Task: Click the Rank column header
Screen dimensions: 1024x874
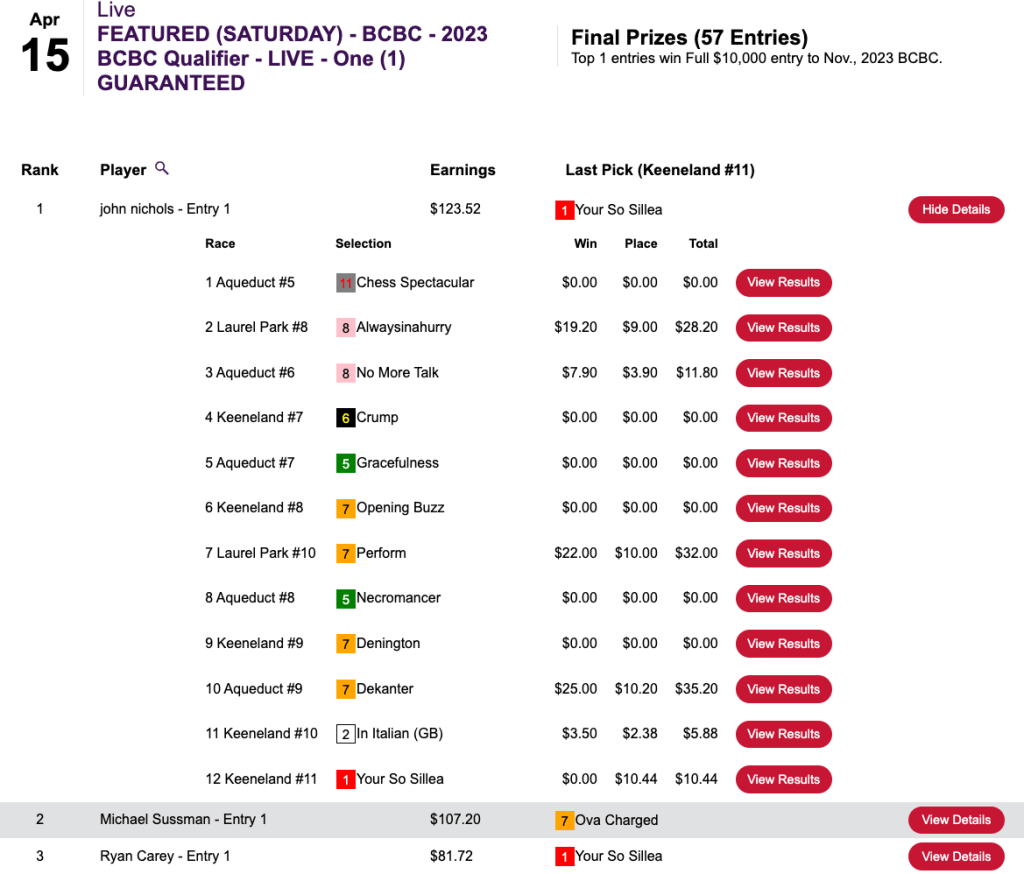Action: 40,170
